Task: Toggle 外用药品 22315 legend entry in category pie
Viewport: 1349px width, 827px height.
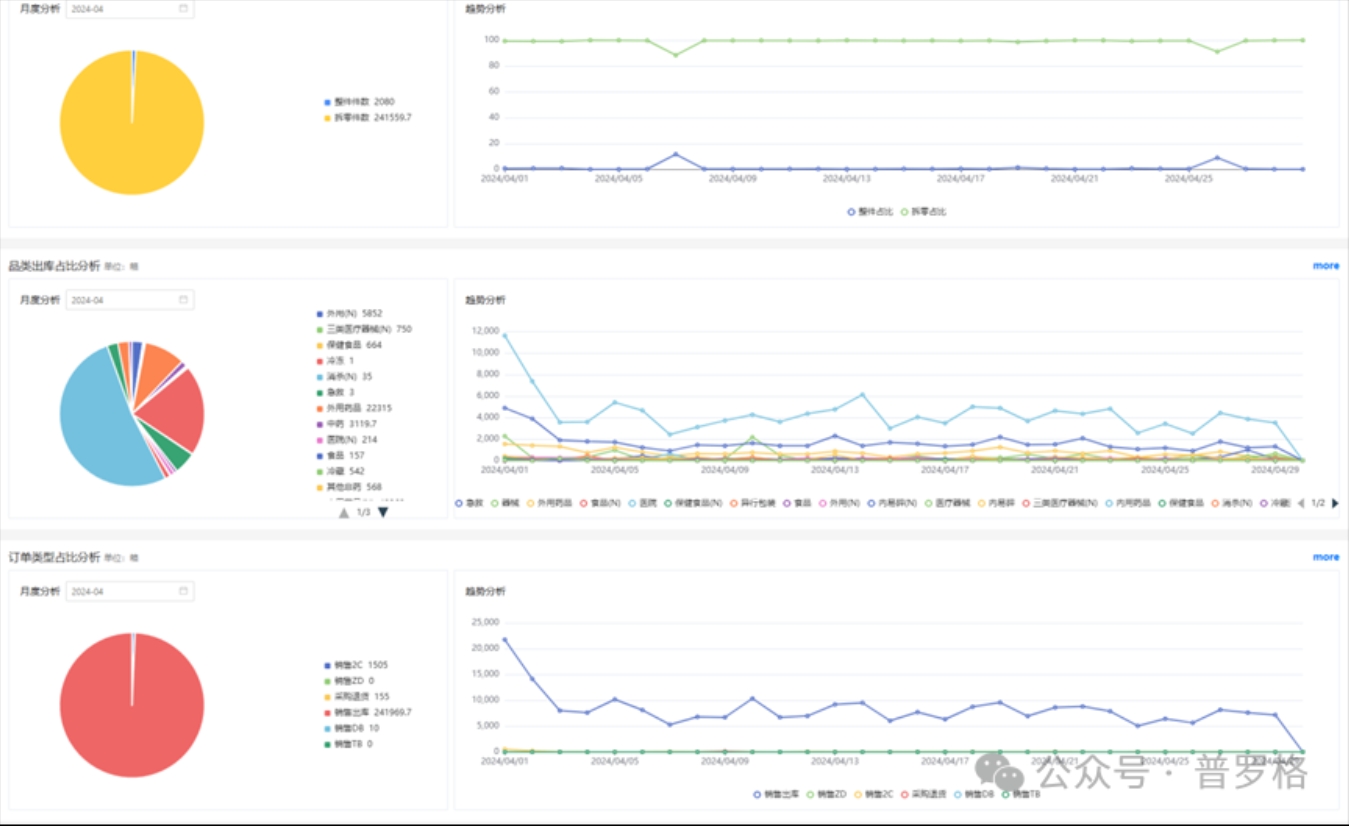Action: [x=360, y=408]
